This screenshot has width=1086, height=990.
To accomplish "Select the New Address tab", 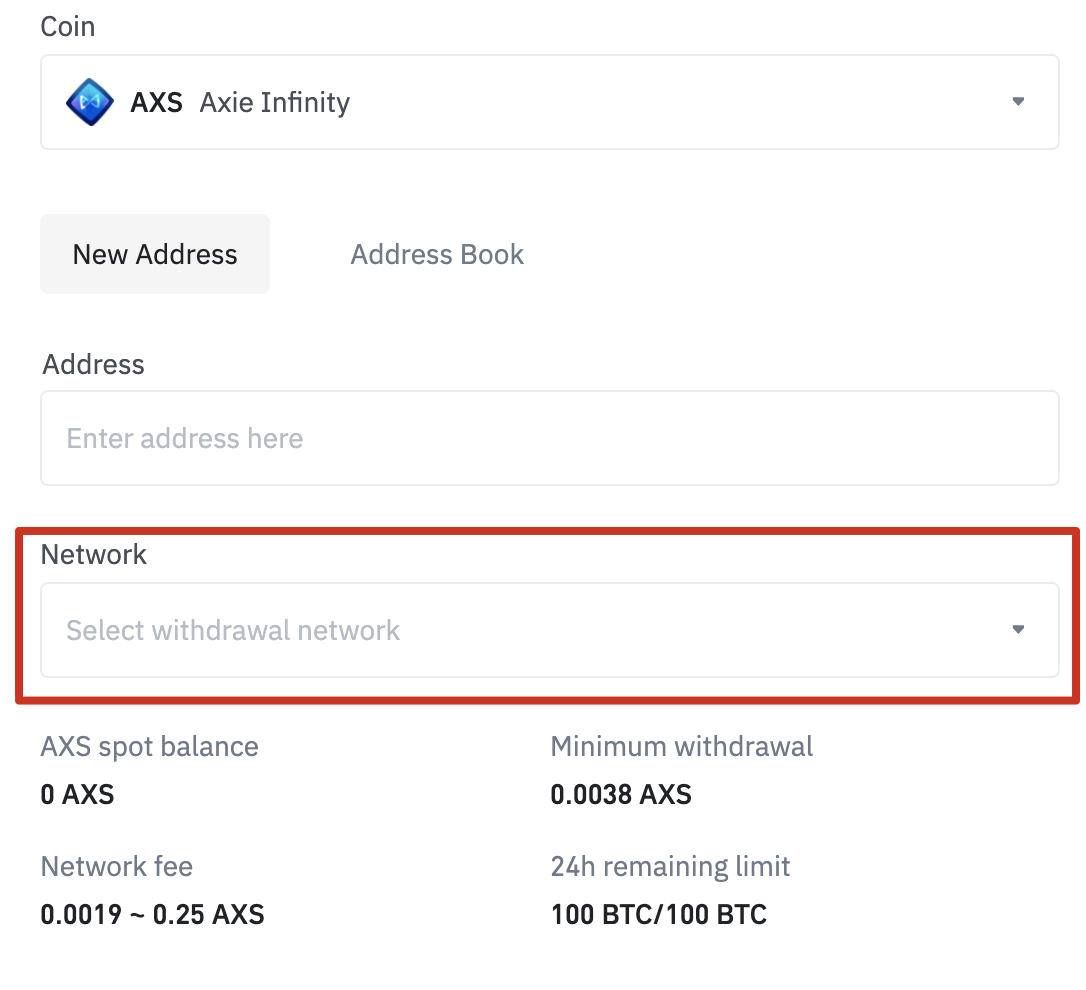I will tap(155, 254).
